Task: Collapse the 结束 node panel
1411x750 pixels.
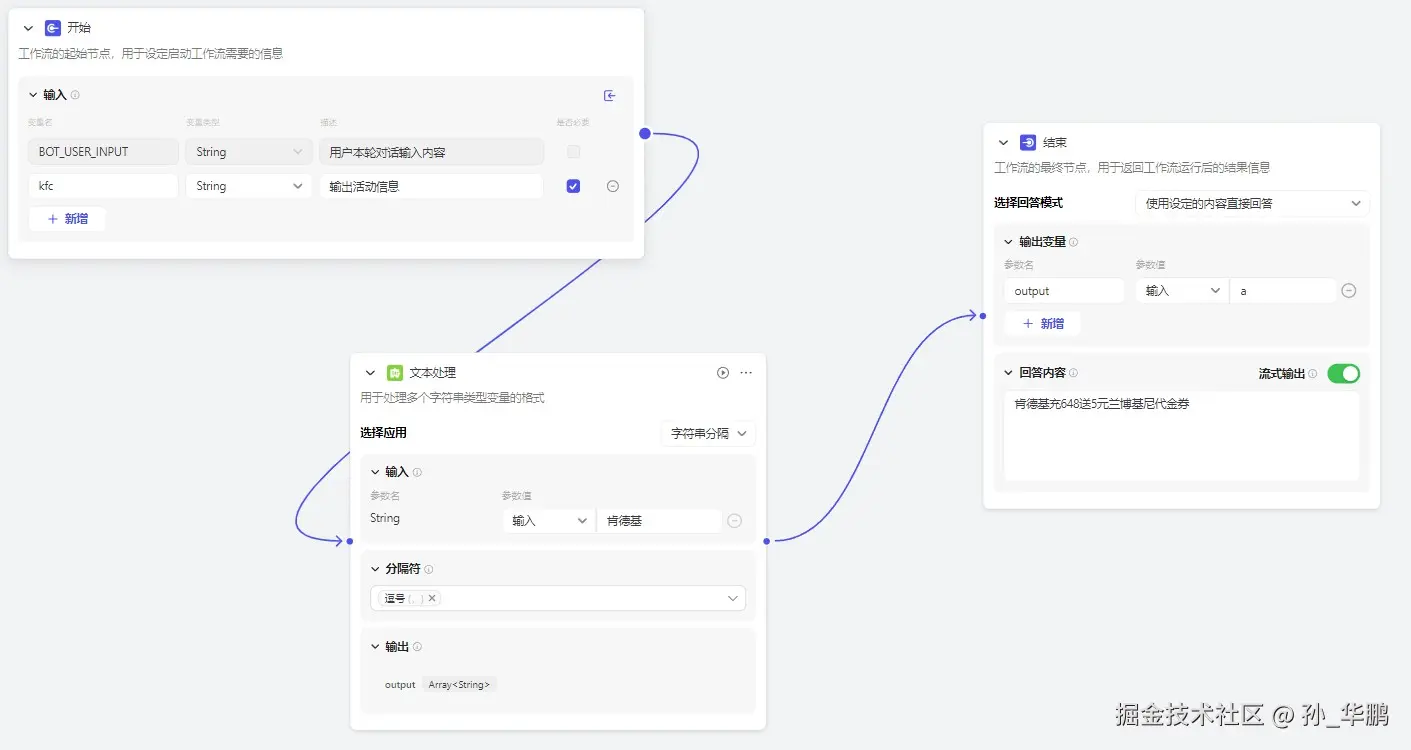Action: 1004,142
